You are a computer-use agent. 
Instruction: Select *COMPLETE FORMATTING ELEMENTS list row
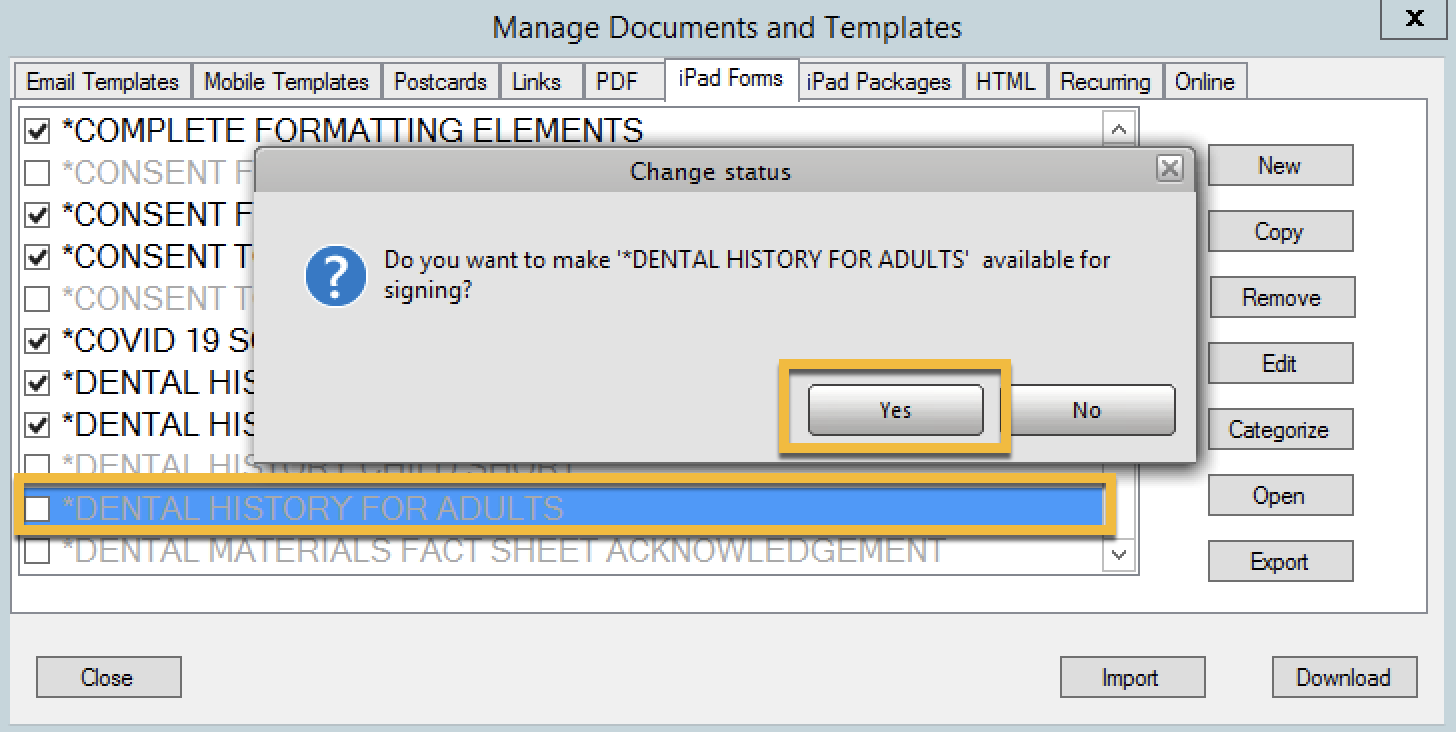[x=560, y=131]
